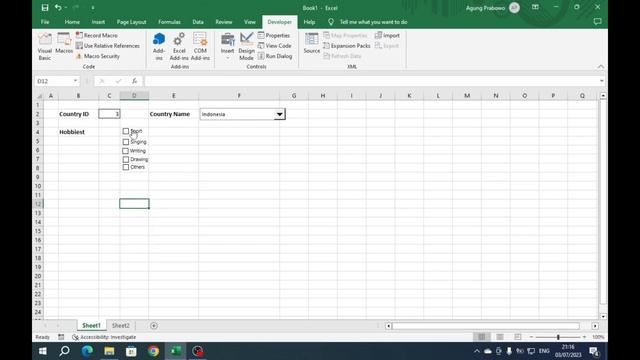Image resolution: width=640 pixels, height=360 pixels.
Task: Add a new sheet
Action: pyautogui.click(x=154, y=326)
